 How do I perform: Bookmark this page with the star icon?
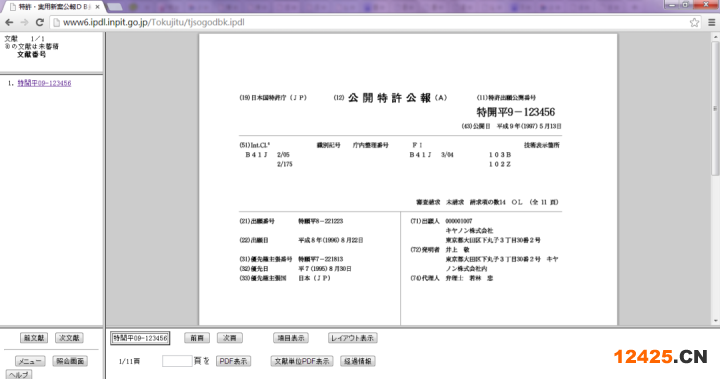[x=694, y=22]
